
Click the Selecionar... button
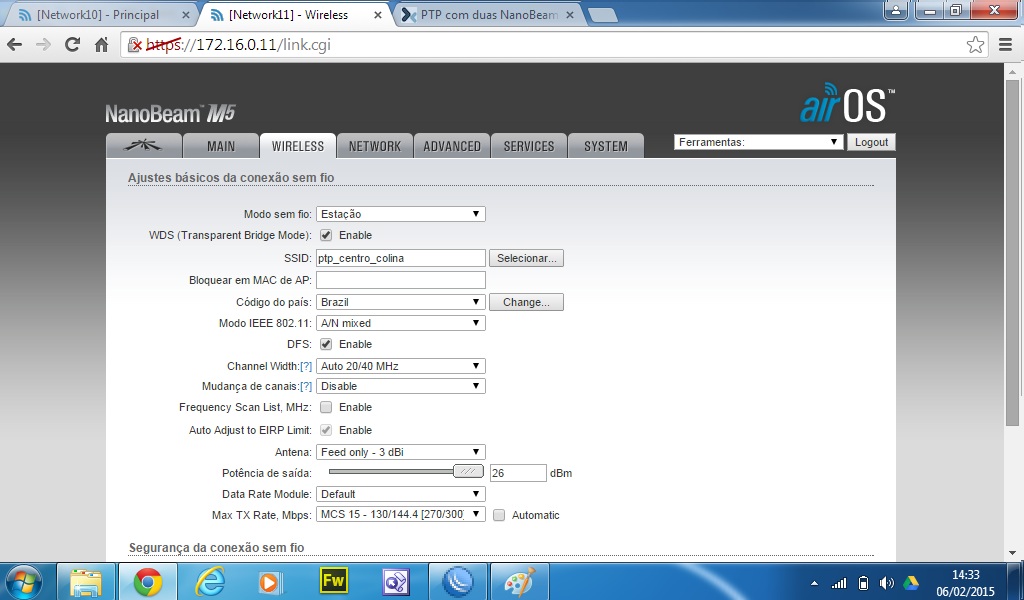click(x=526, y=259)
